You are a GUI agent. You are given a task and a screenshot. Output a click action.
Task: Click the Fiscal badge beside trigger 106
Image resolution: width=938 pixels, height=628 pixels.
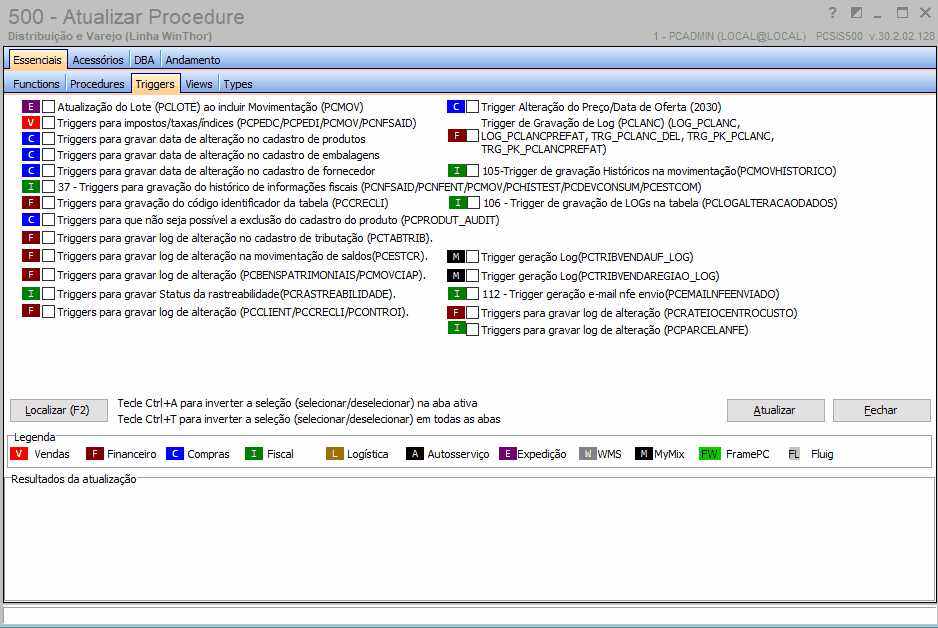tap(458, 203)
